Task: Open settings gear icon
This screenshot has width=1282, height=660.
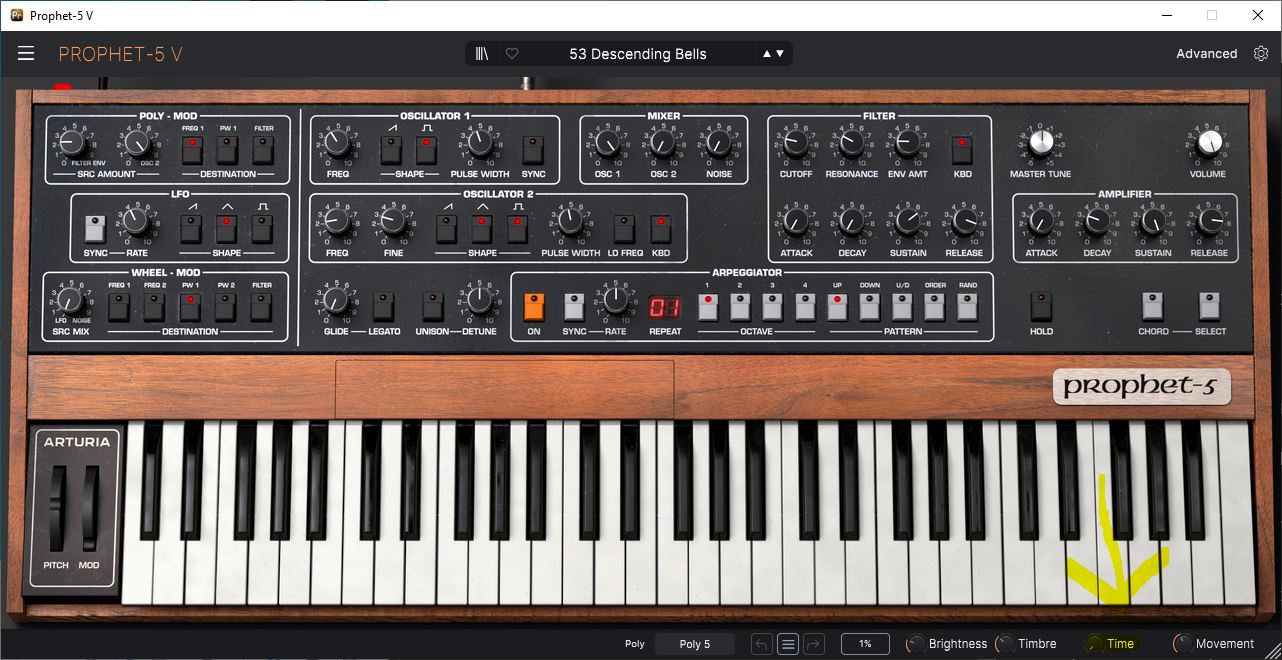Action: 1260,54
